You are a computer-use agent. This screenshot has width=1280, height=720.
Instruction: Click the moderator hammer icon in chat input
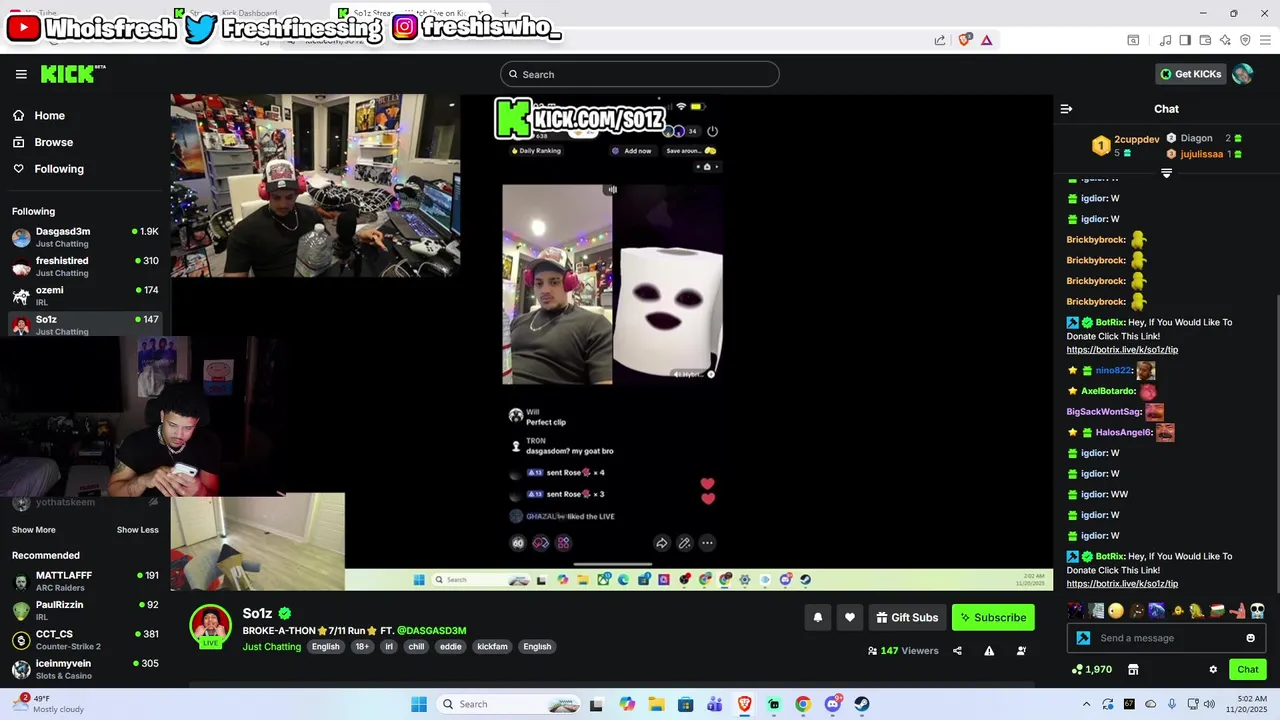(1083, 638)
